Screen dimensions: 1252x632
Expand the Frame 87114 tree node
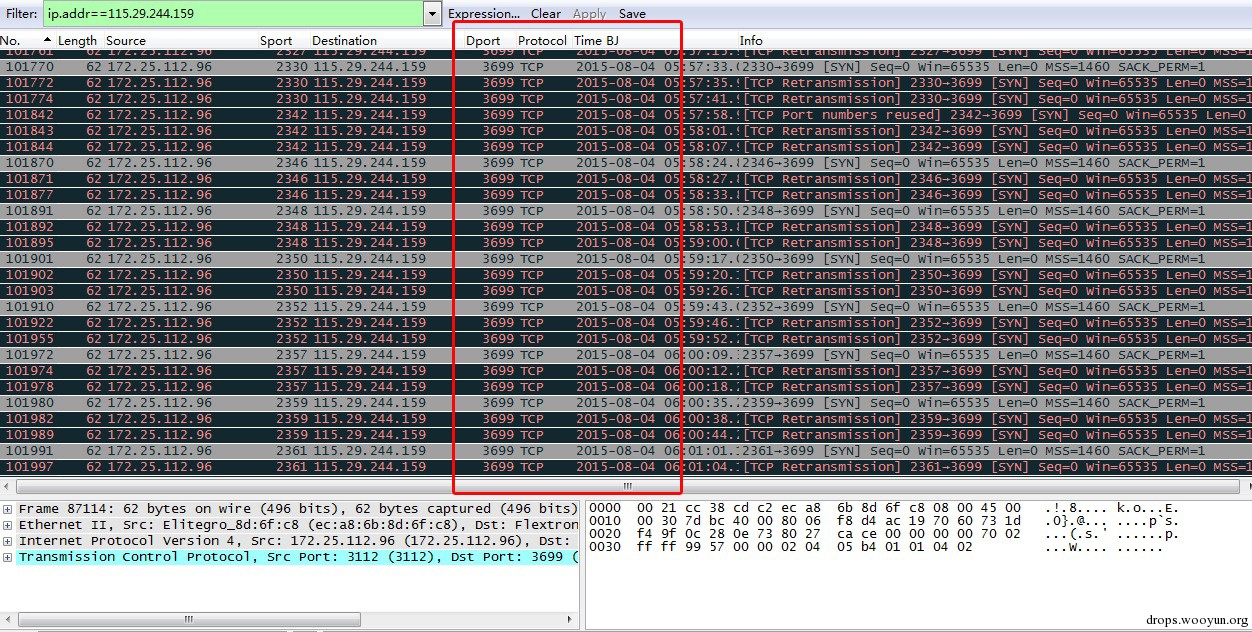8,509
